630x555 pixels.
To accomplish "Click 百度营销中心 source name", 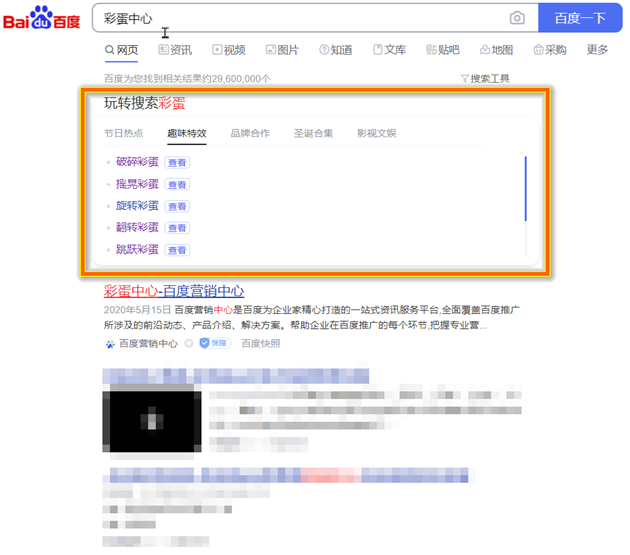I will click(148, 344).
